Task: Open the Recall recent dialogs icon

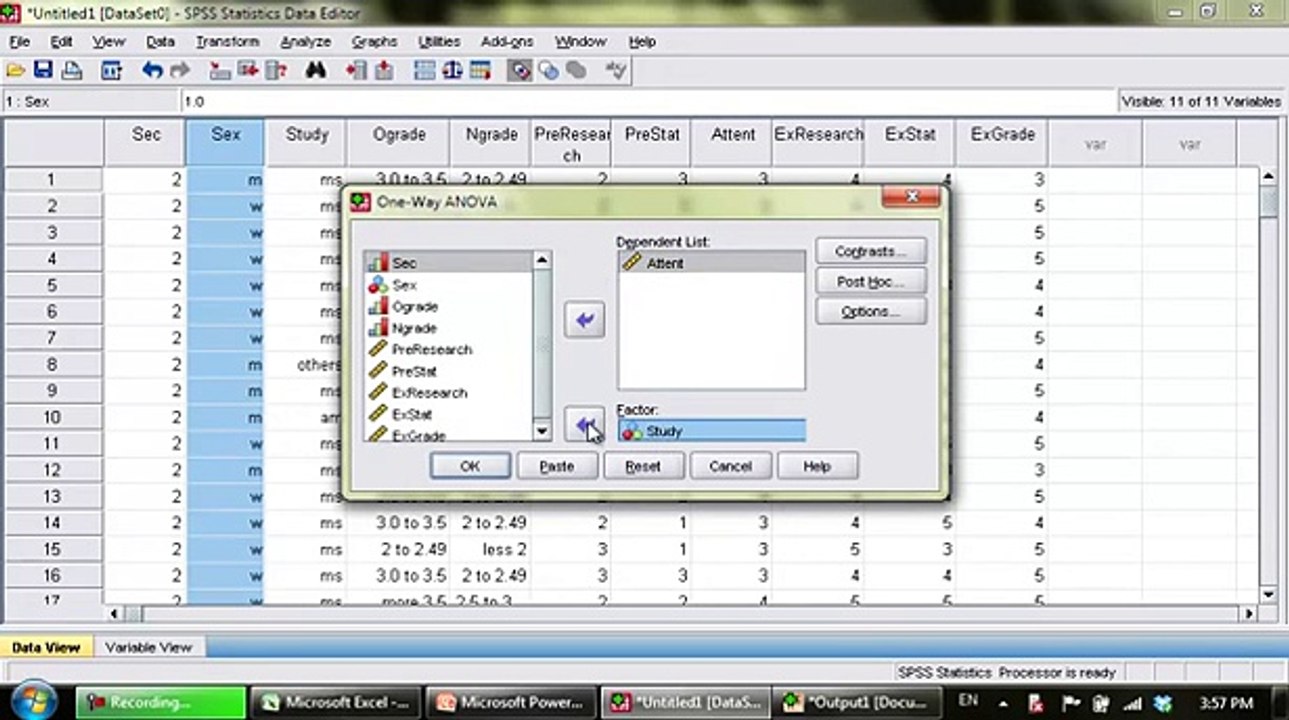Action: [111, 70]
